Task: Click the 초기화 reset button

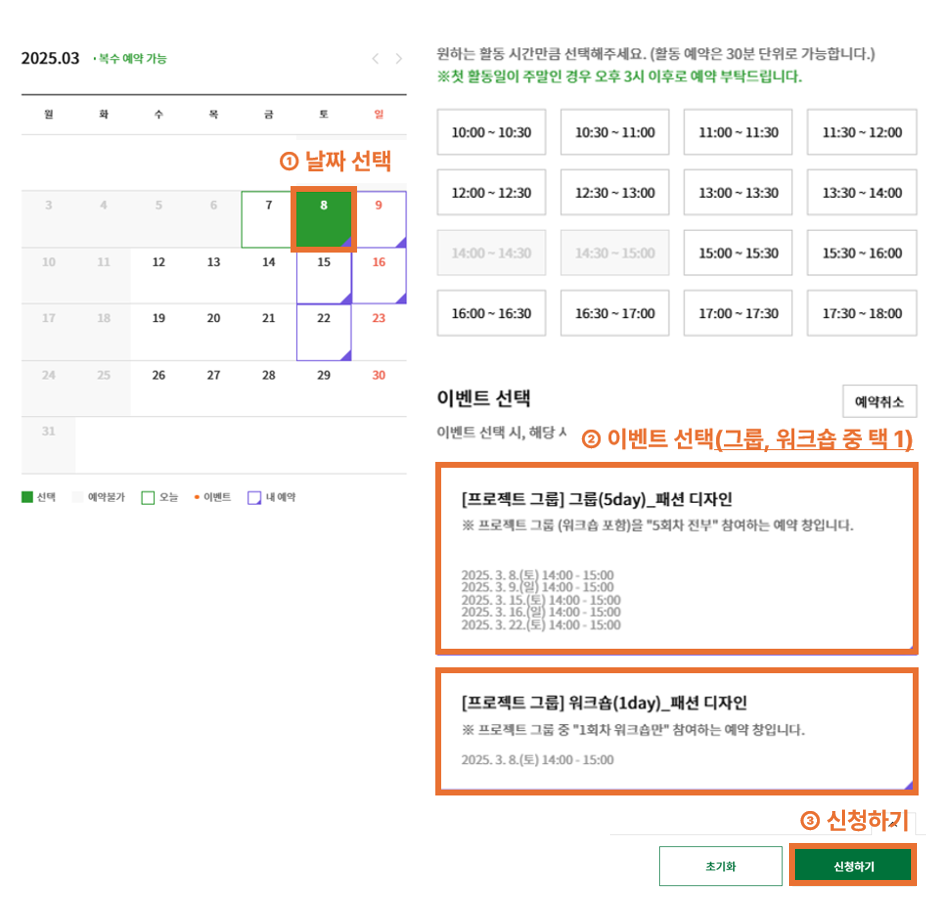Action: click(x=721, y=866)
